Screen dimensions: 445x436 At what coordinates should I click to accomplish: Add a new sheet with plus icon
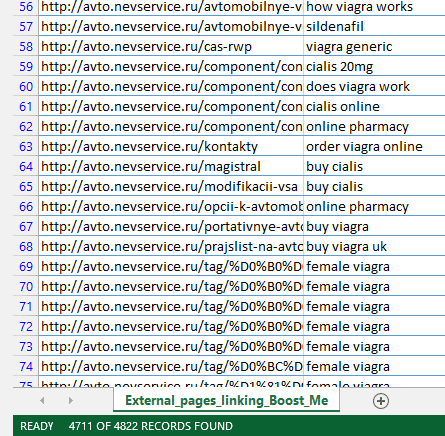(x=381, y=401)
